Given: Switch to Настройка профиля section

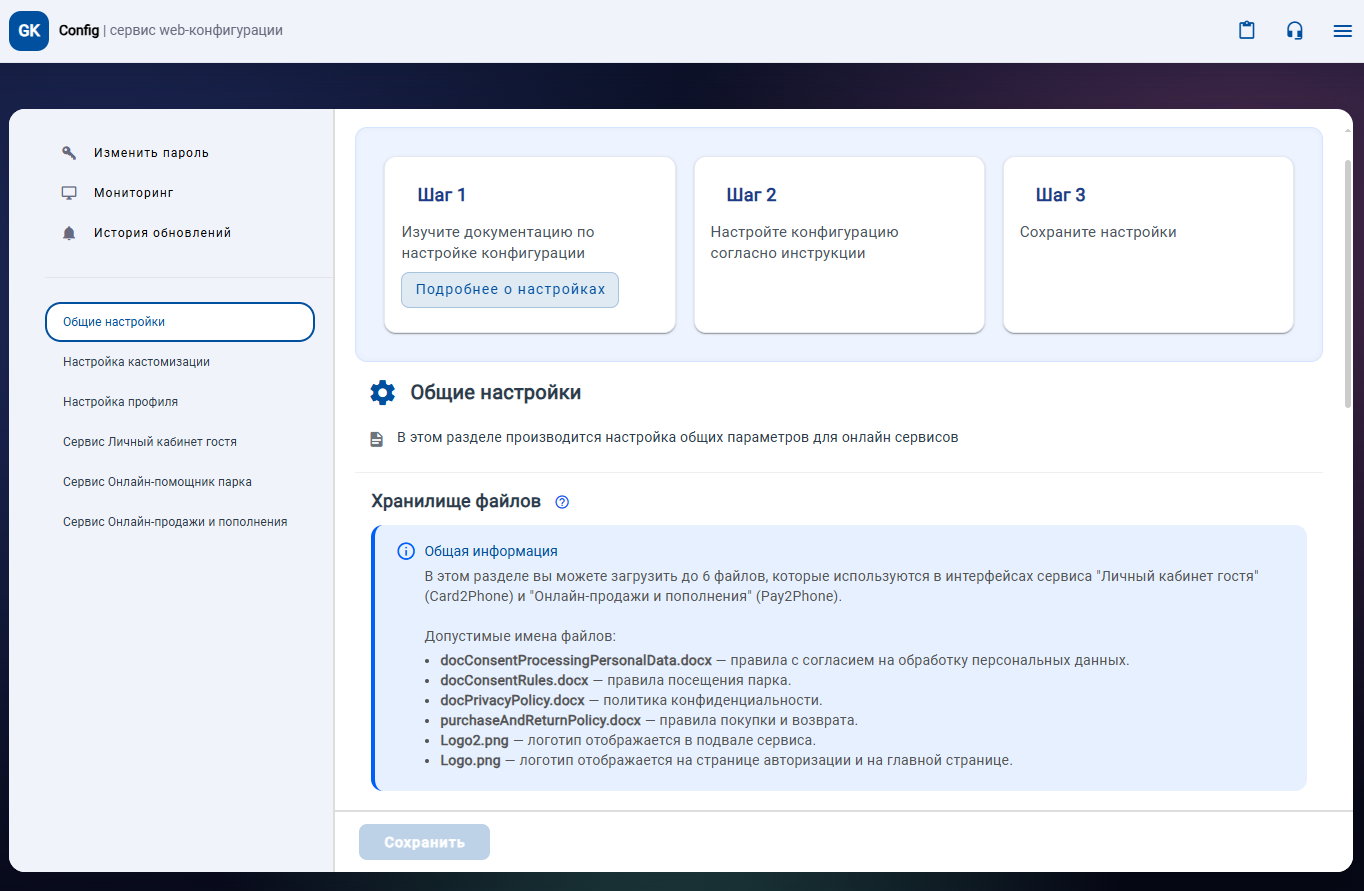Looking at the screenshot, I should pyautogui.click(x=121, y=402).
